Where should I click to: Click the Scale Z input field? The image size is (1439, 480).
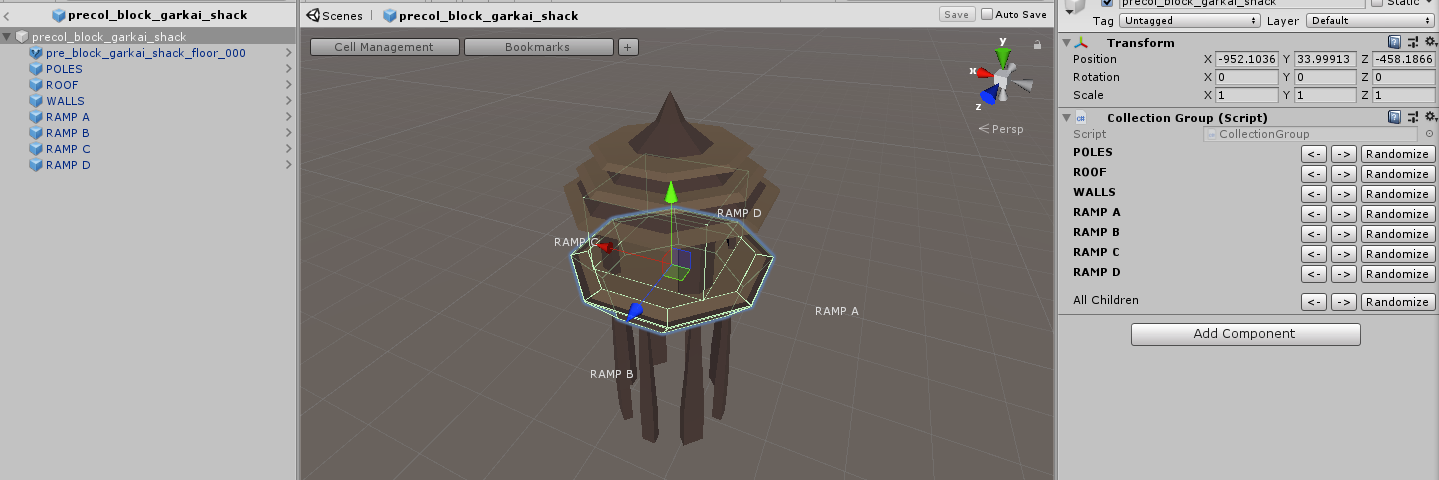click(x=1405, y=95)
